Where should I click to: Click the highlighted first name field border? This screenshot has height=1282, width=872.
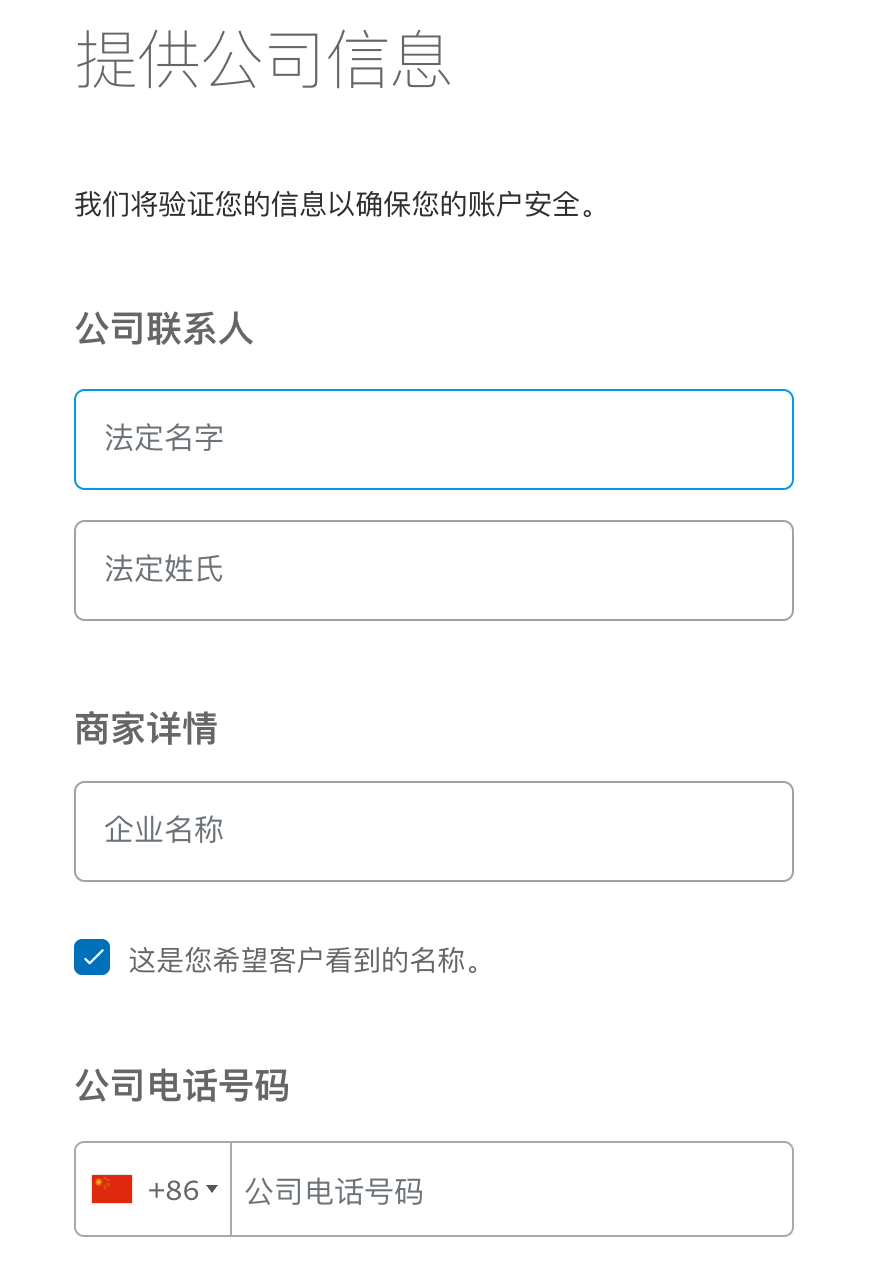[x=433, y=390]
